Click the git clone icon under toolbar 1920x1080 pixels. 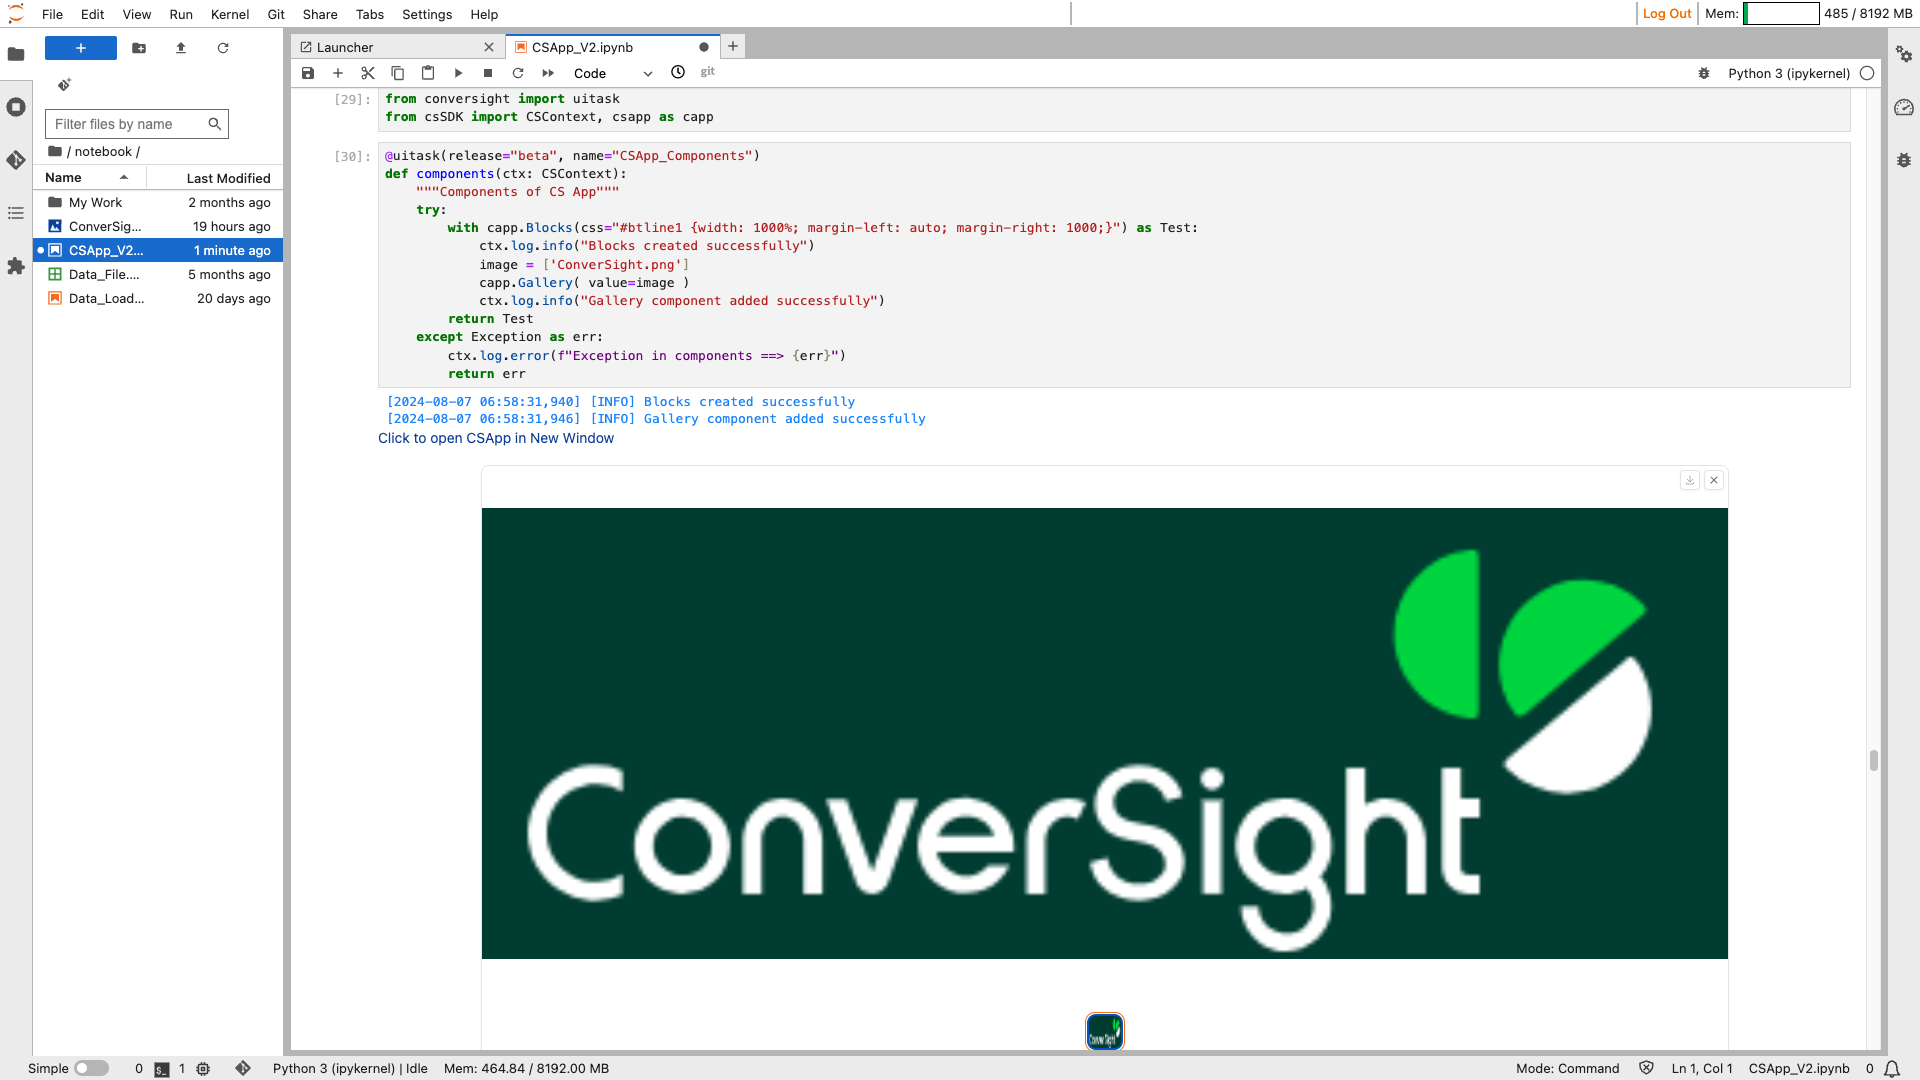point(64,85)
